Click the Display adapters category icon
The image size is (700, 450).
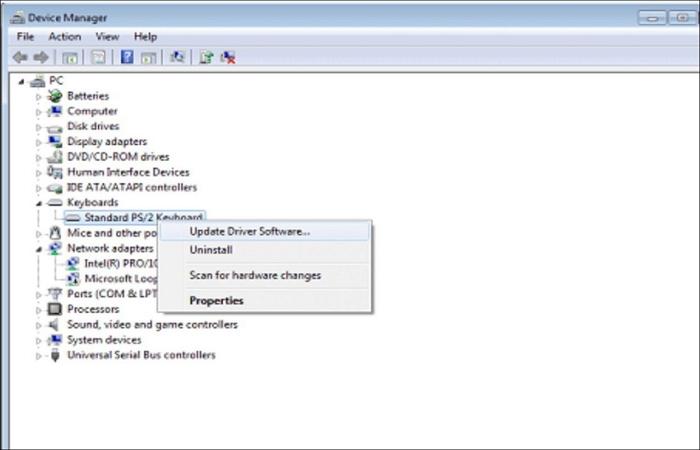55,142
